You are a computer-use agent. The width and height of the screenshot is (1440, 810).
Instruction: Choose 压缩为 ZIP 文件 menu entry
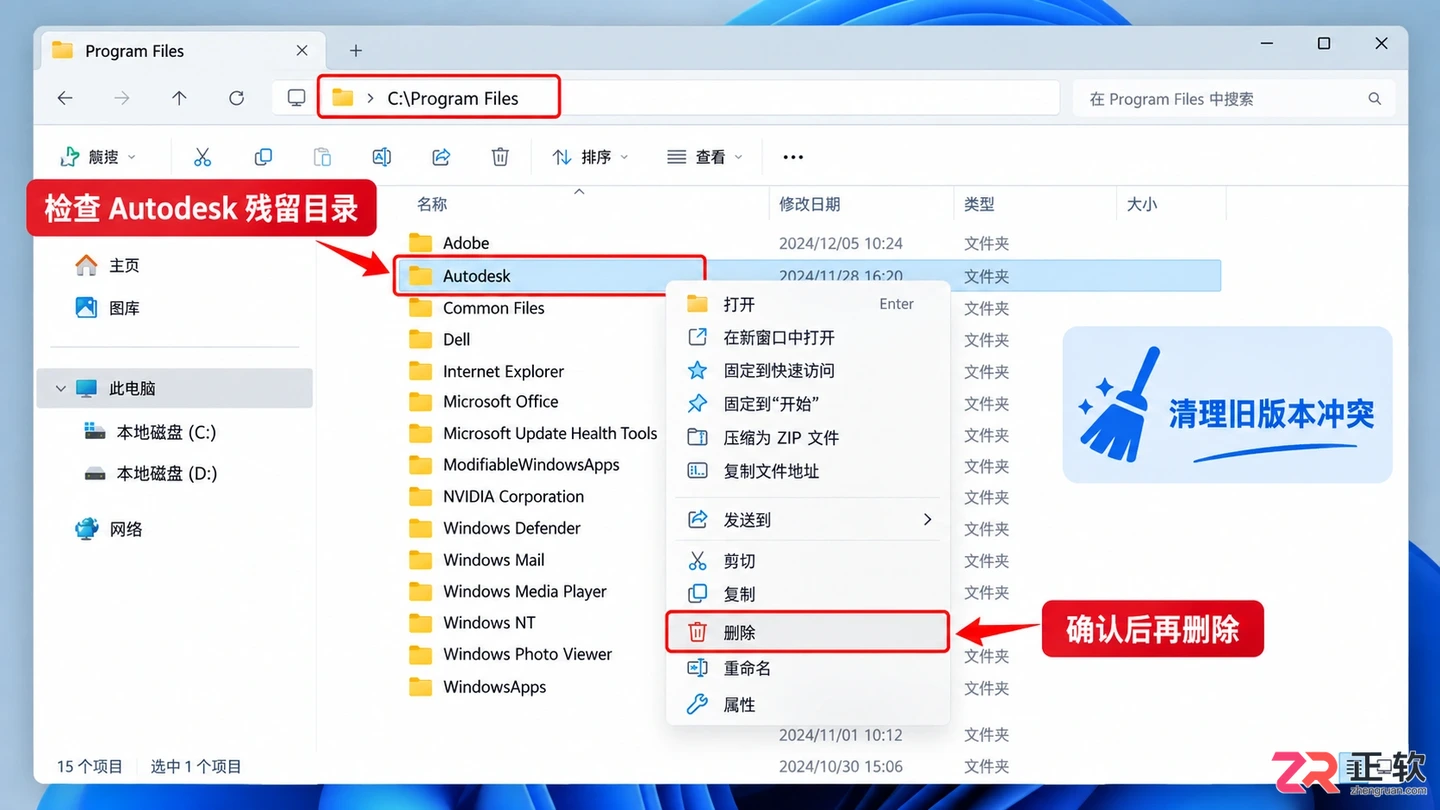(x=807, y=438)
